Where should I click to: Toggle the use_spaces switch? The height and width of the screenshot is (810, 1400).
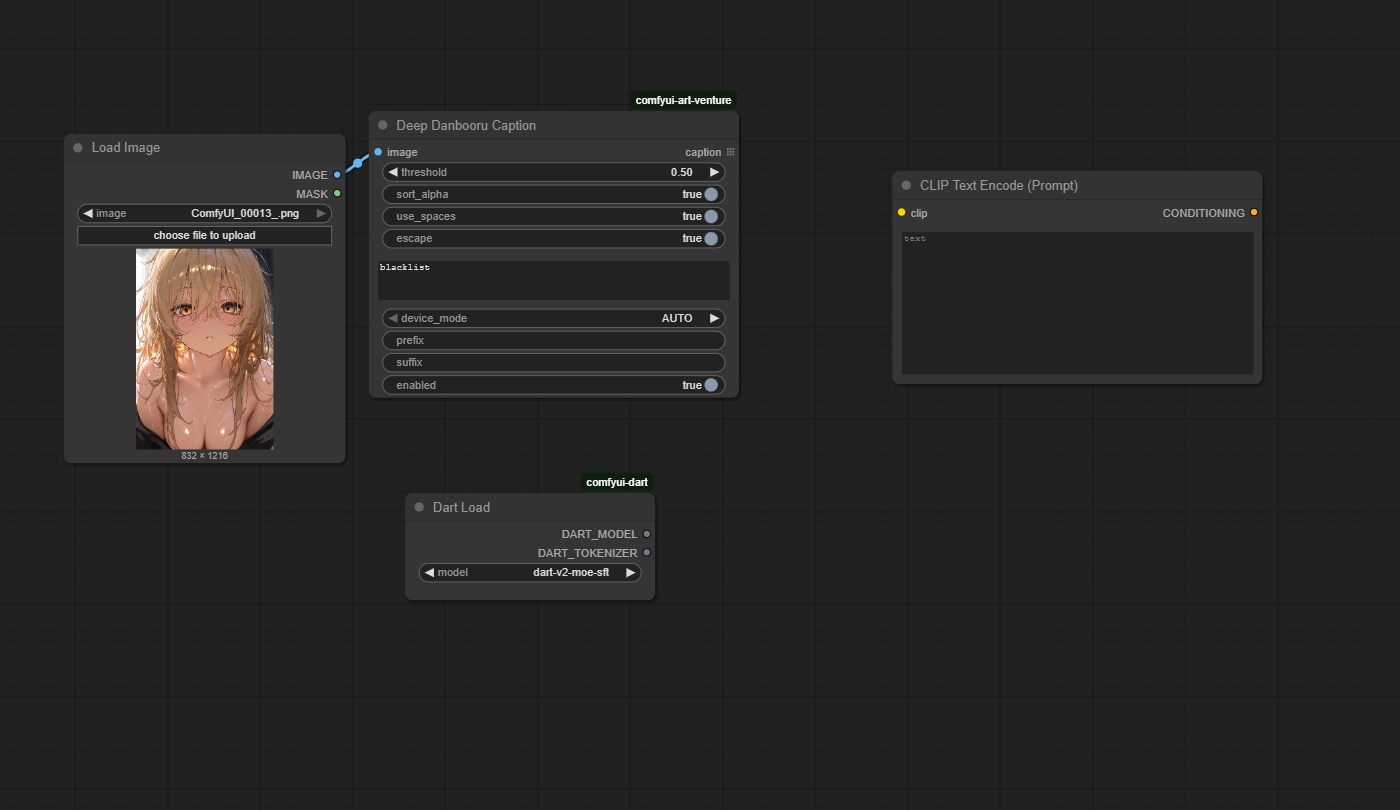point(711,217)
